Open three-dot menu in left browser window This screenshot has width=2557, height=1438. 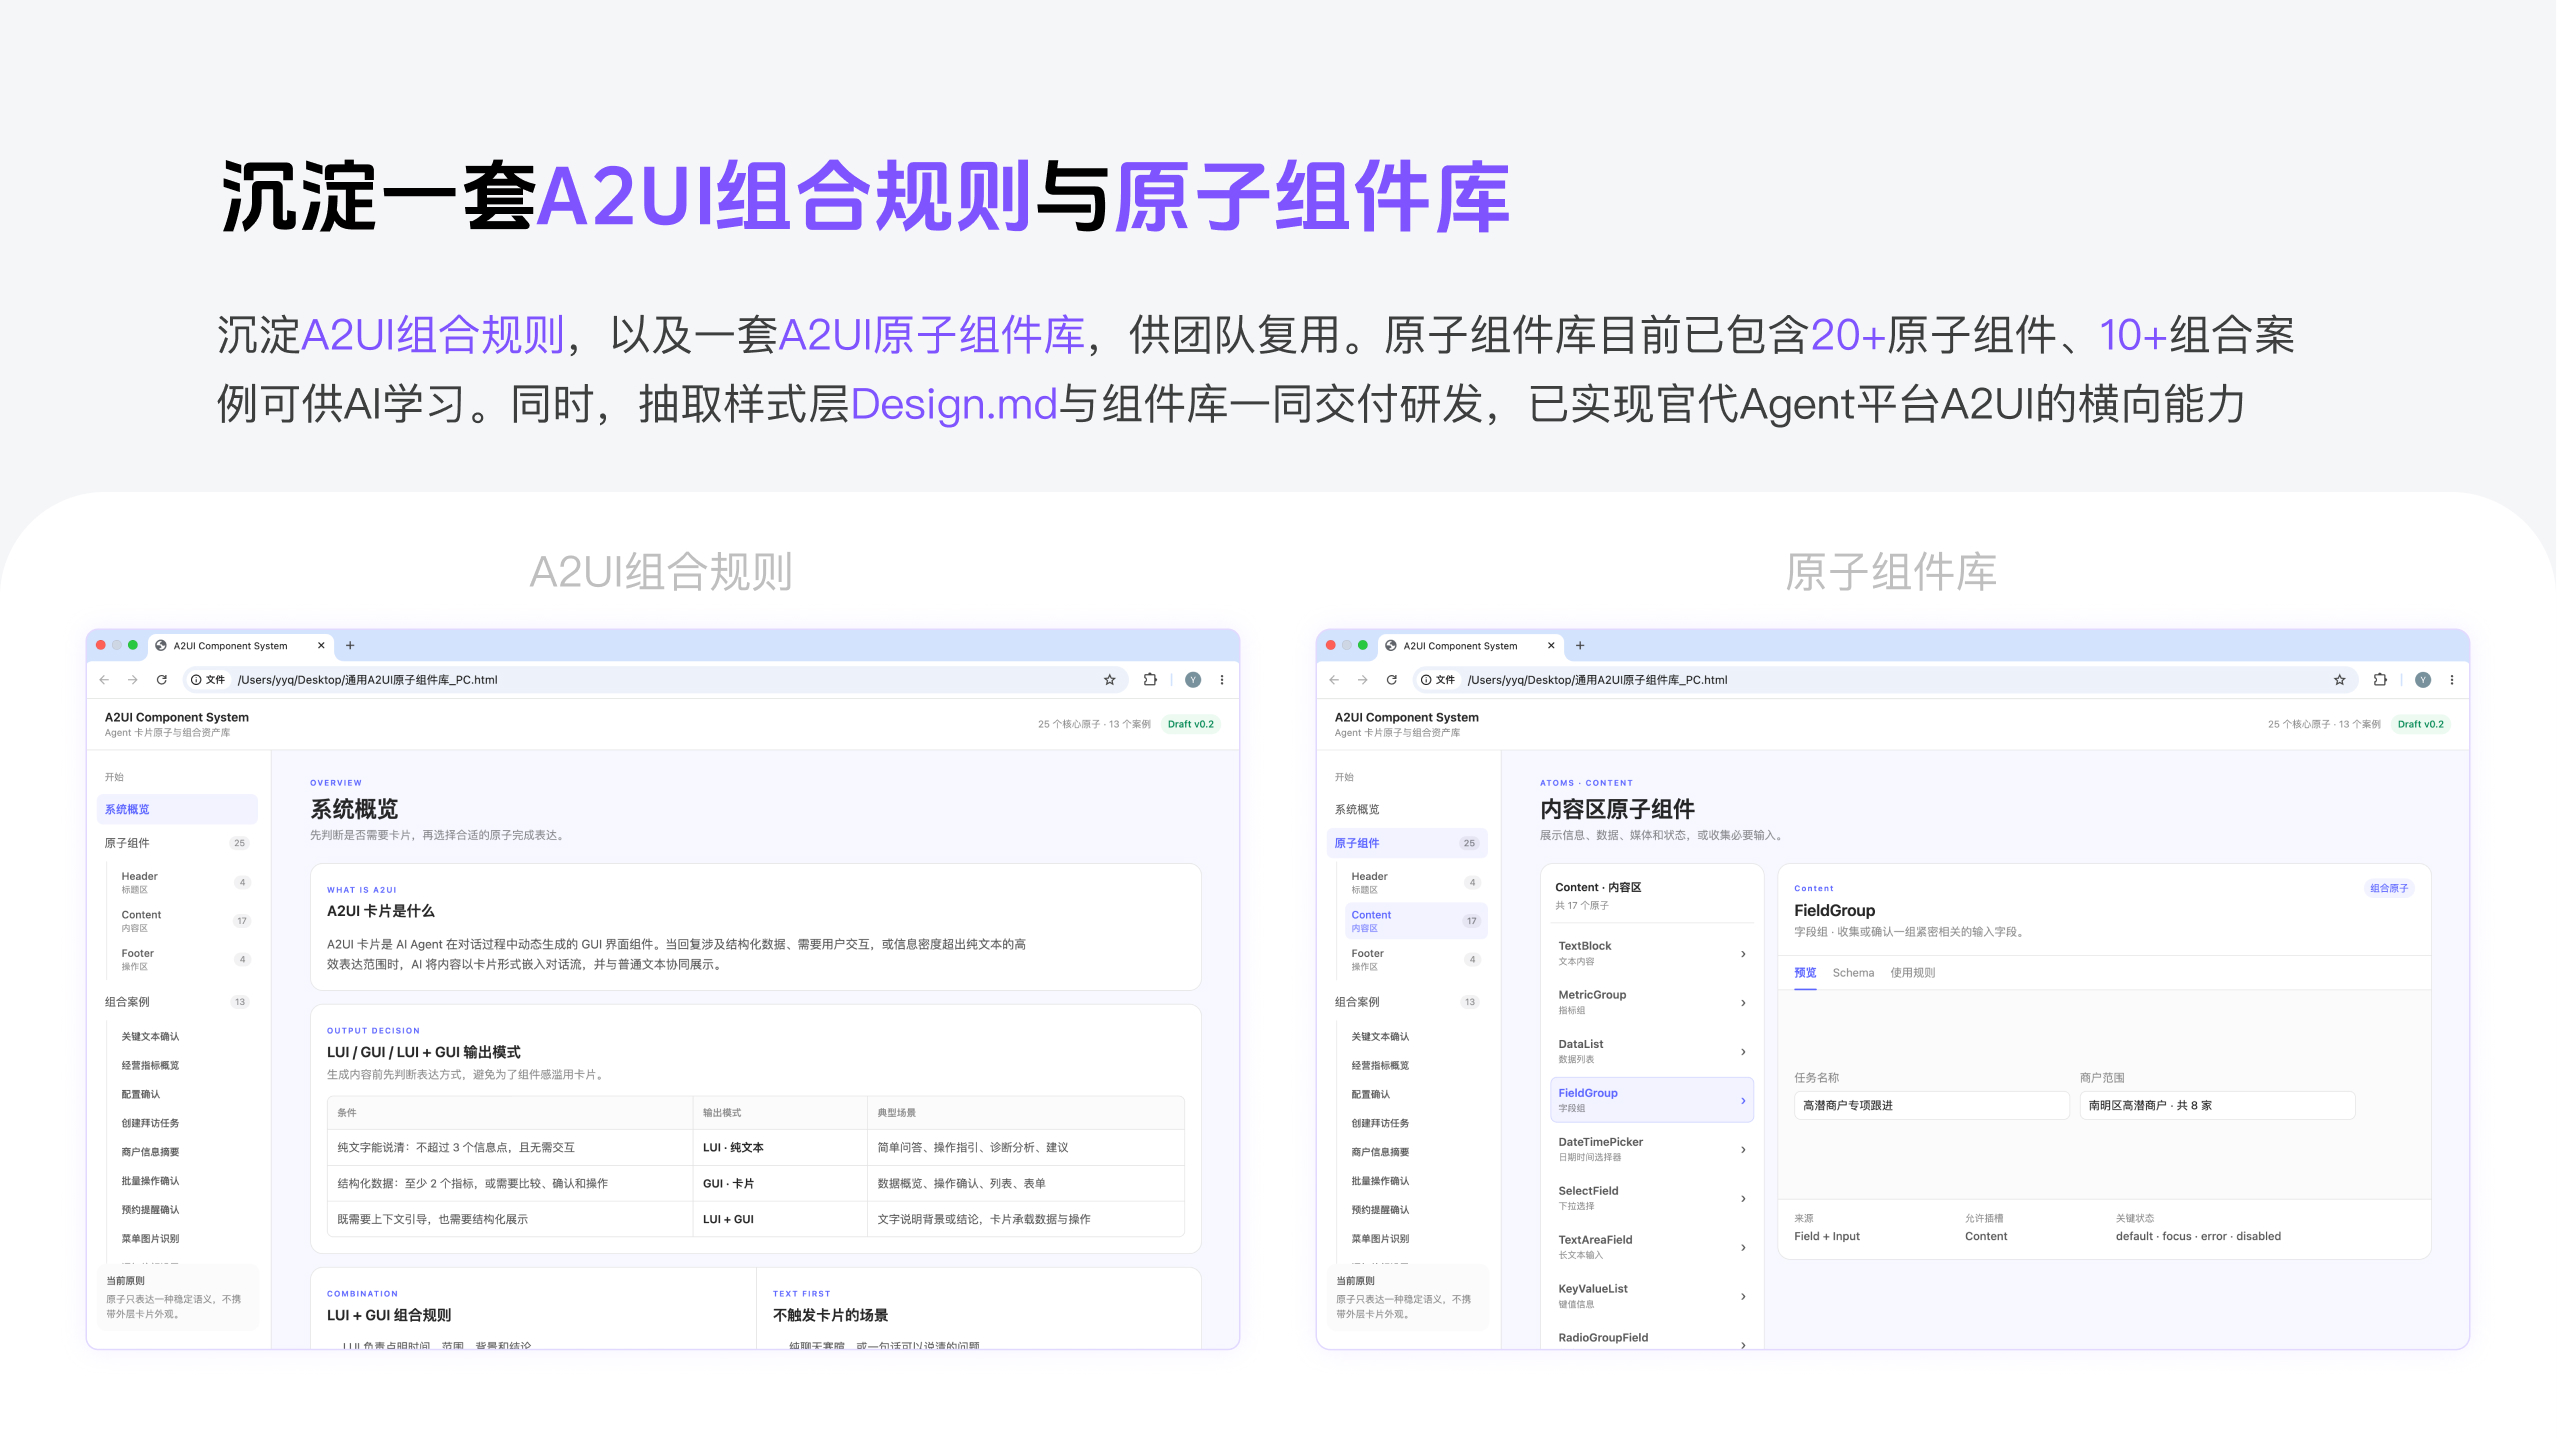click(1222, 680)
